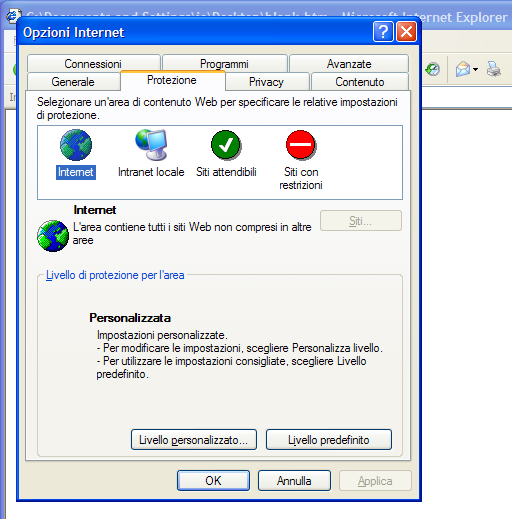This screenshot has width=512, height=519.
Task: Select the Siti con restrizioni red icon
Action: click(301, 145)
